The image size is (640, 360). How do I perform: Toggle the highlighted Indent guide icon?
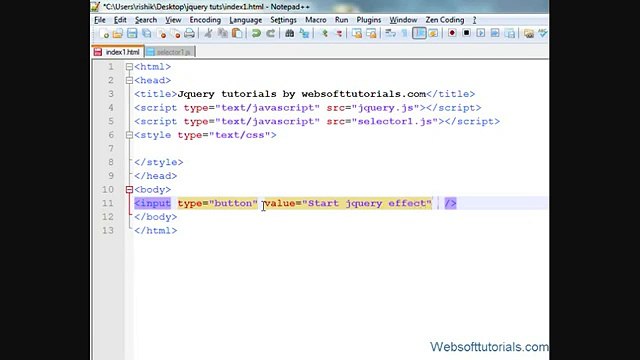tap(419, 33)
